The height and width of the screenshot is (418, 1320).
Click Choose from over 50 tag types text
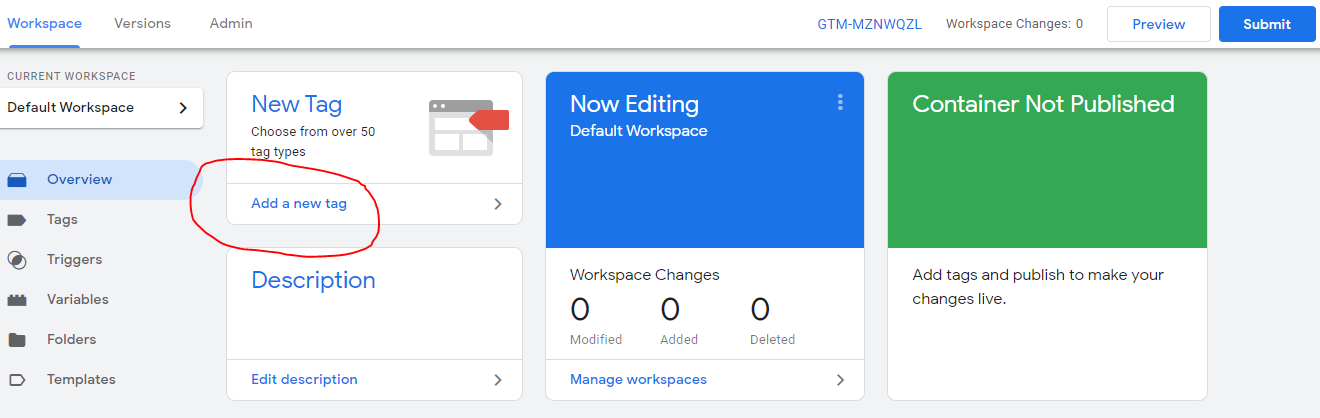click(x=313, y=142)
